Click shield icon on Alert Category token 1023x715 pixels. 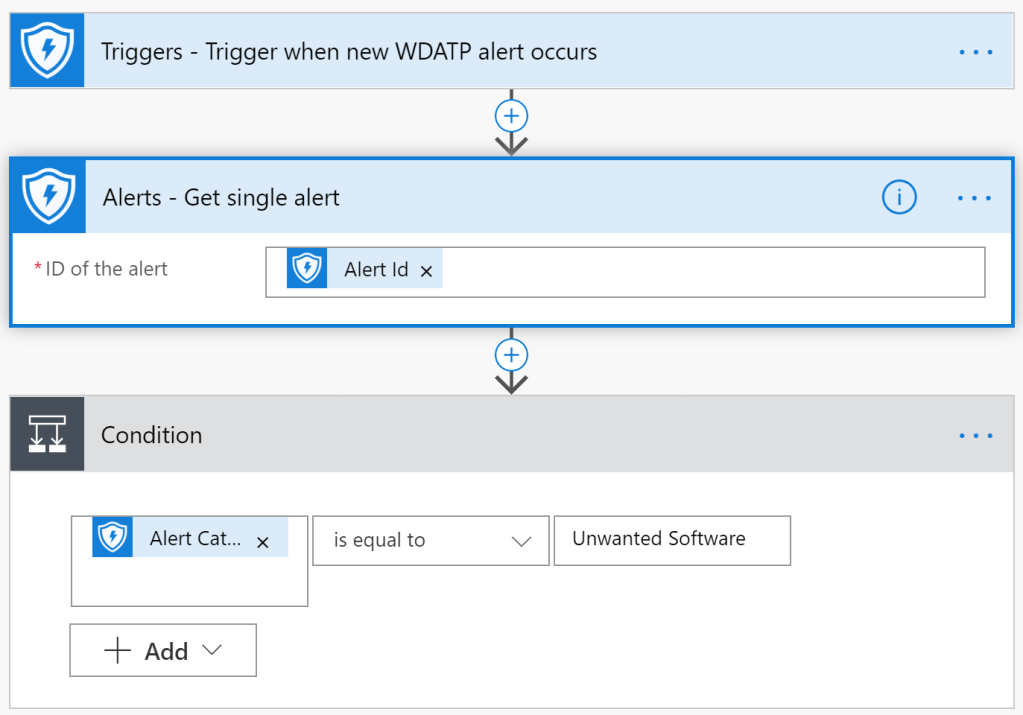pos(113,538)
